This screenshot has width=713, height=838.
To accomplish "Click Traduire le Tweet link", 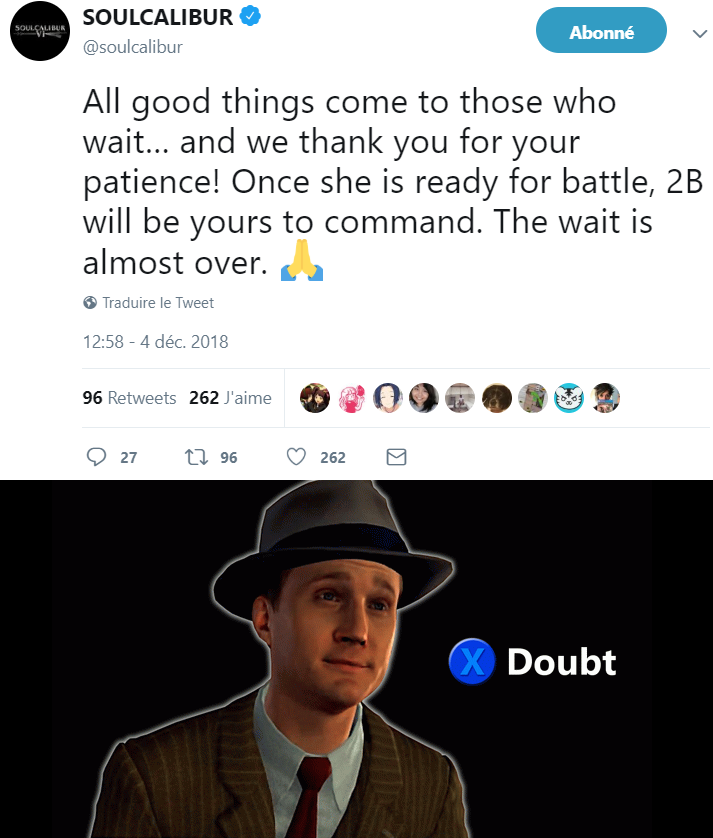I will point(158,302).
